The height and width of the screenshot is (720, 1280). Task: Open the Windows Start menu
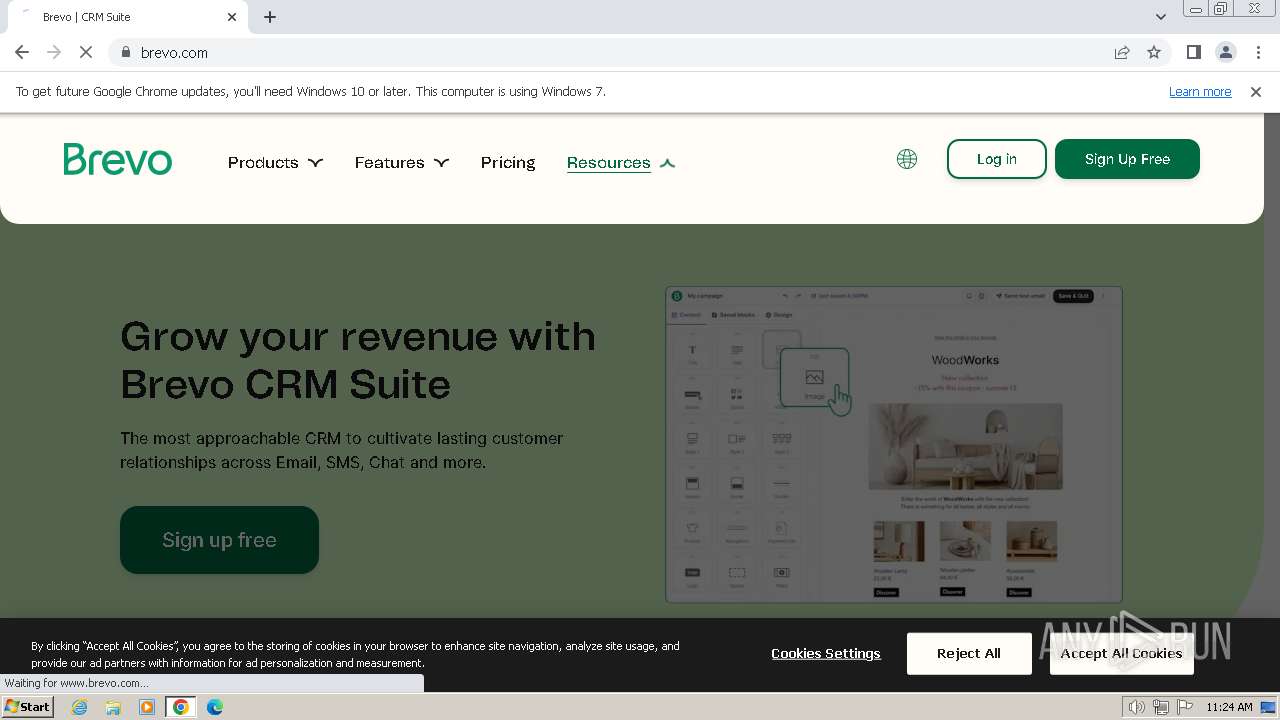(x=28, y=707)
